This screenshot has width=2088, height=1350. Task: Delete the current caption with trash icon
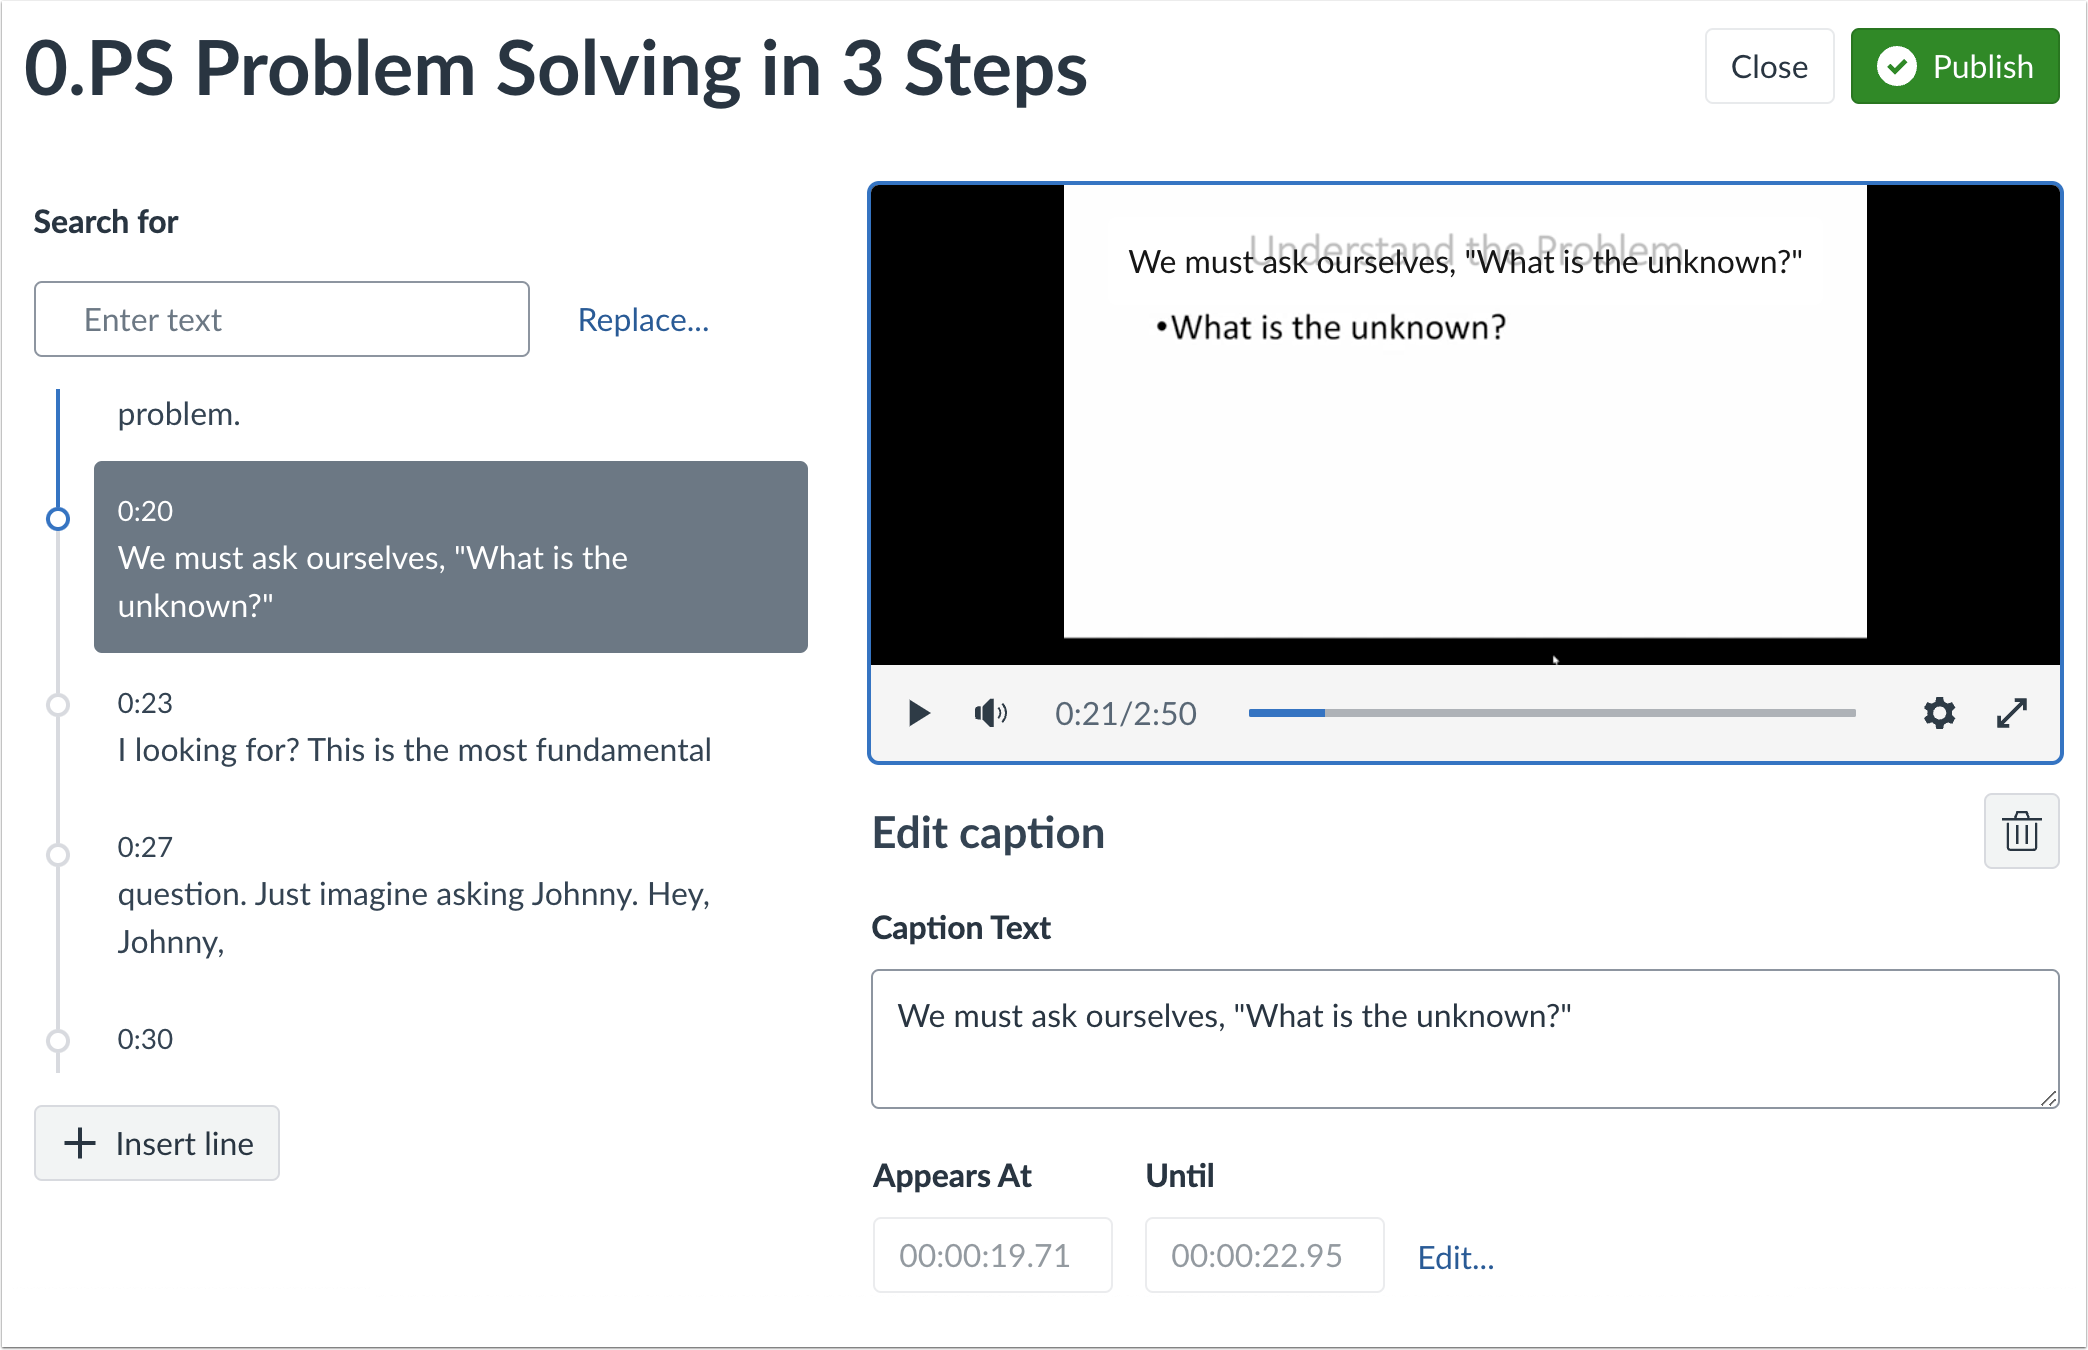coord(2021,831)
